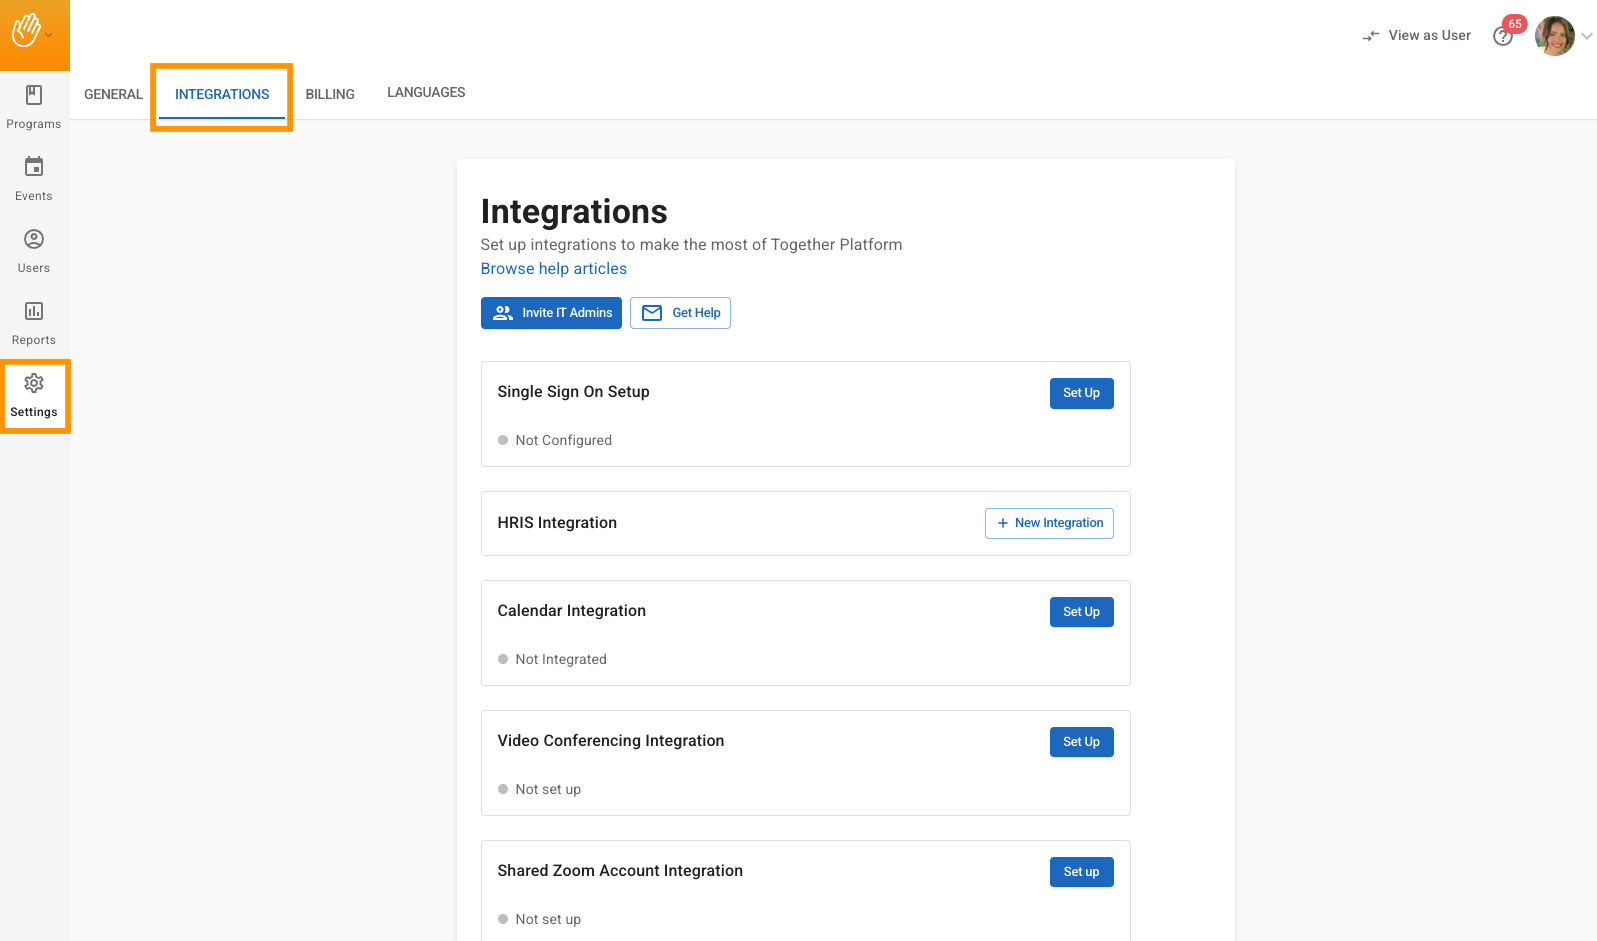Screen dimensions: 1597x941
Task: Open the Languages tab
Action: pos(426,92)
